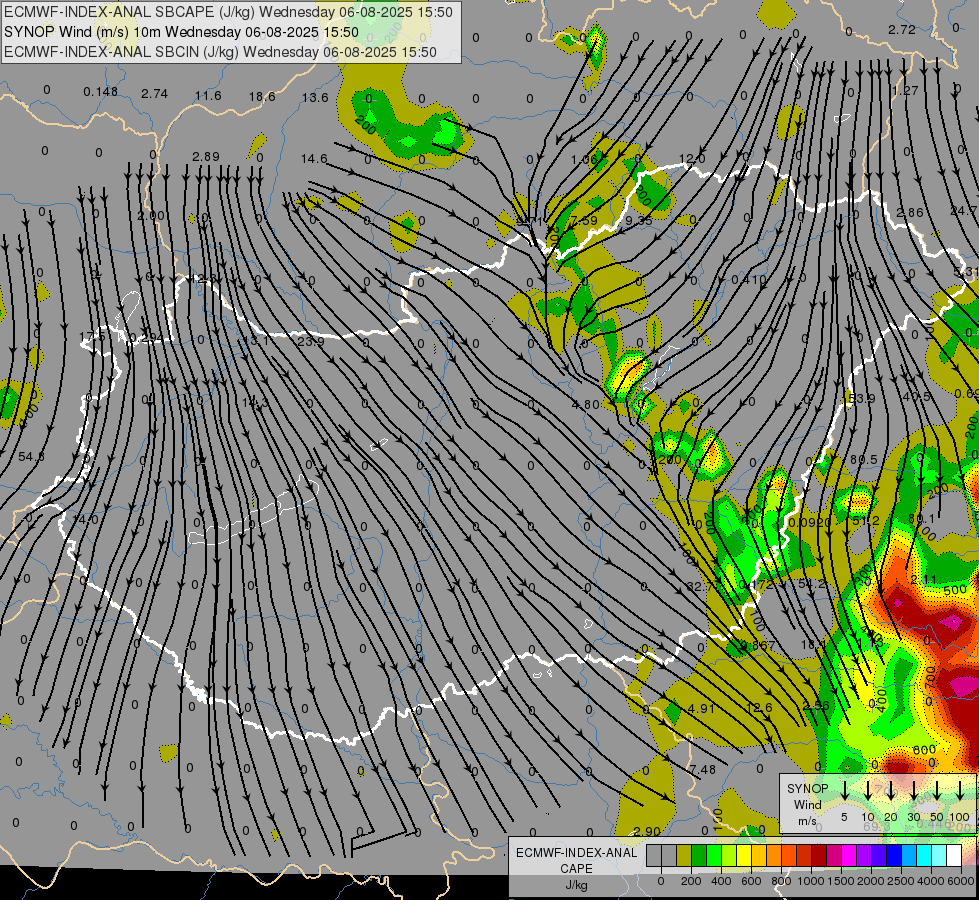Click the 'ECMWF-INDEX-ANAL' label in CAPE legend

click(576, 853)
